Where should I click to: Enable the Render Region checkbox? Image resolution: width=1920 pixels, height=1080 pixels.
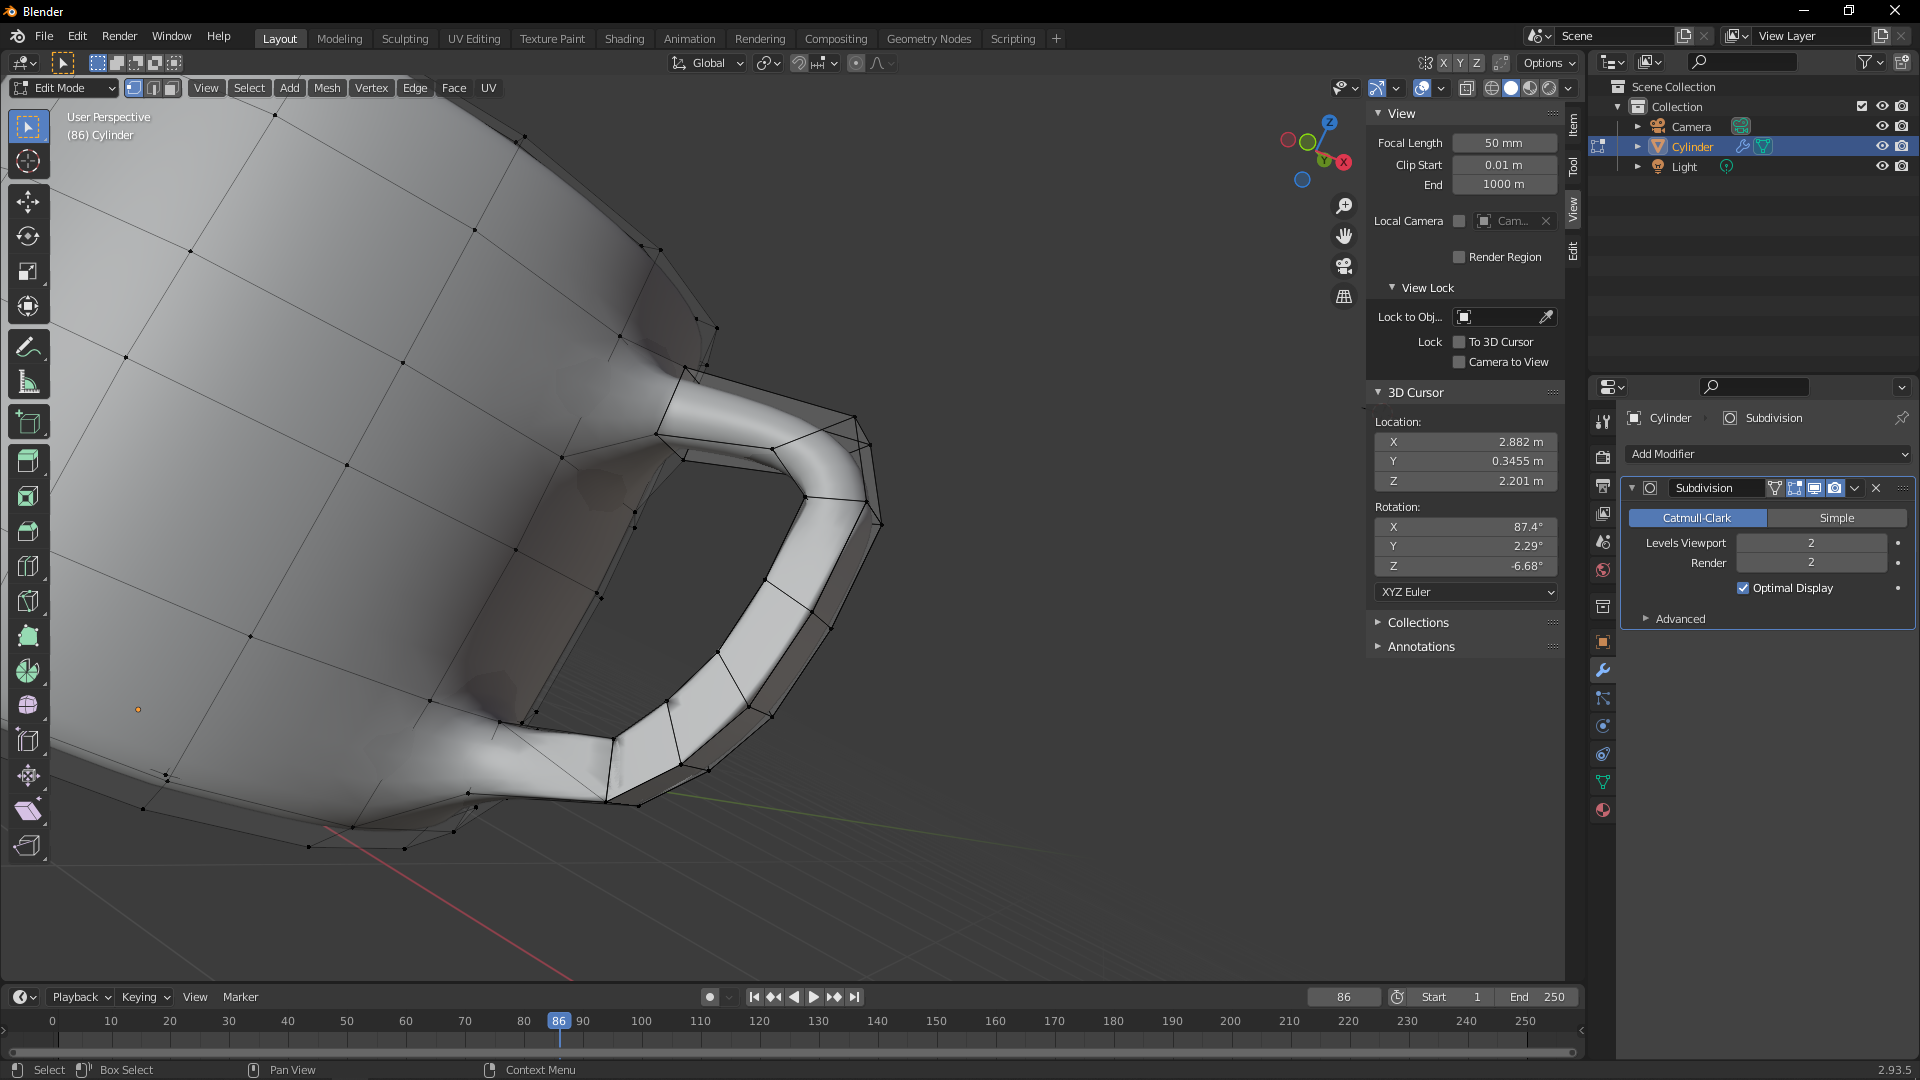(x=1459, y=257)
